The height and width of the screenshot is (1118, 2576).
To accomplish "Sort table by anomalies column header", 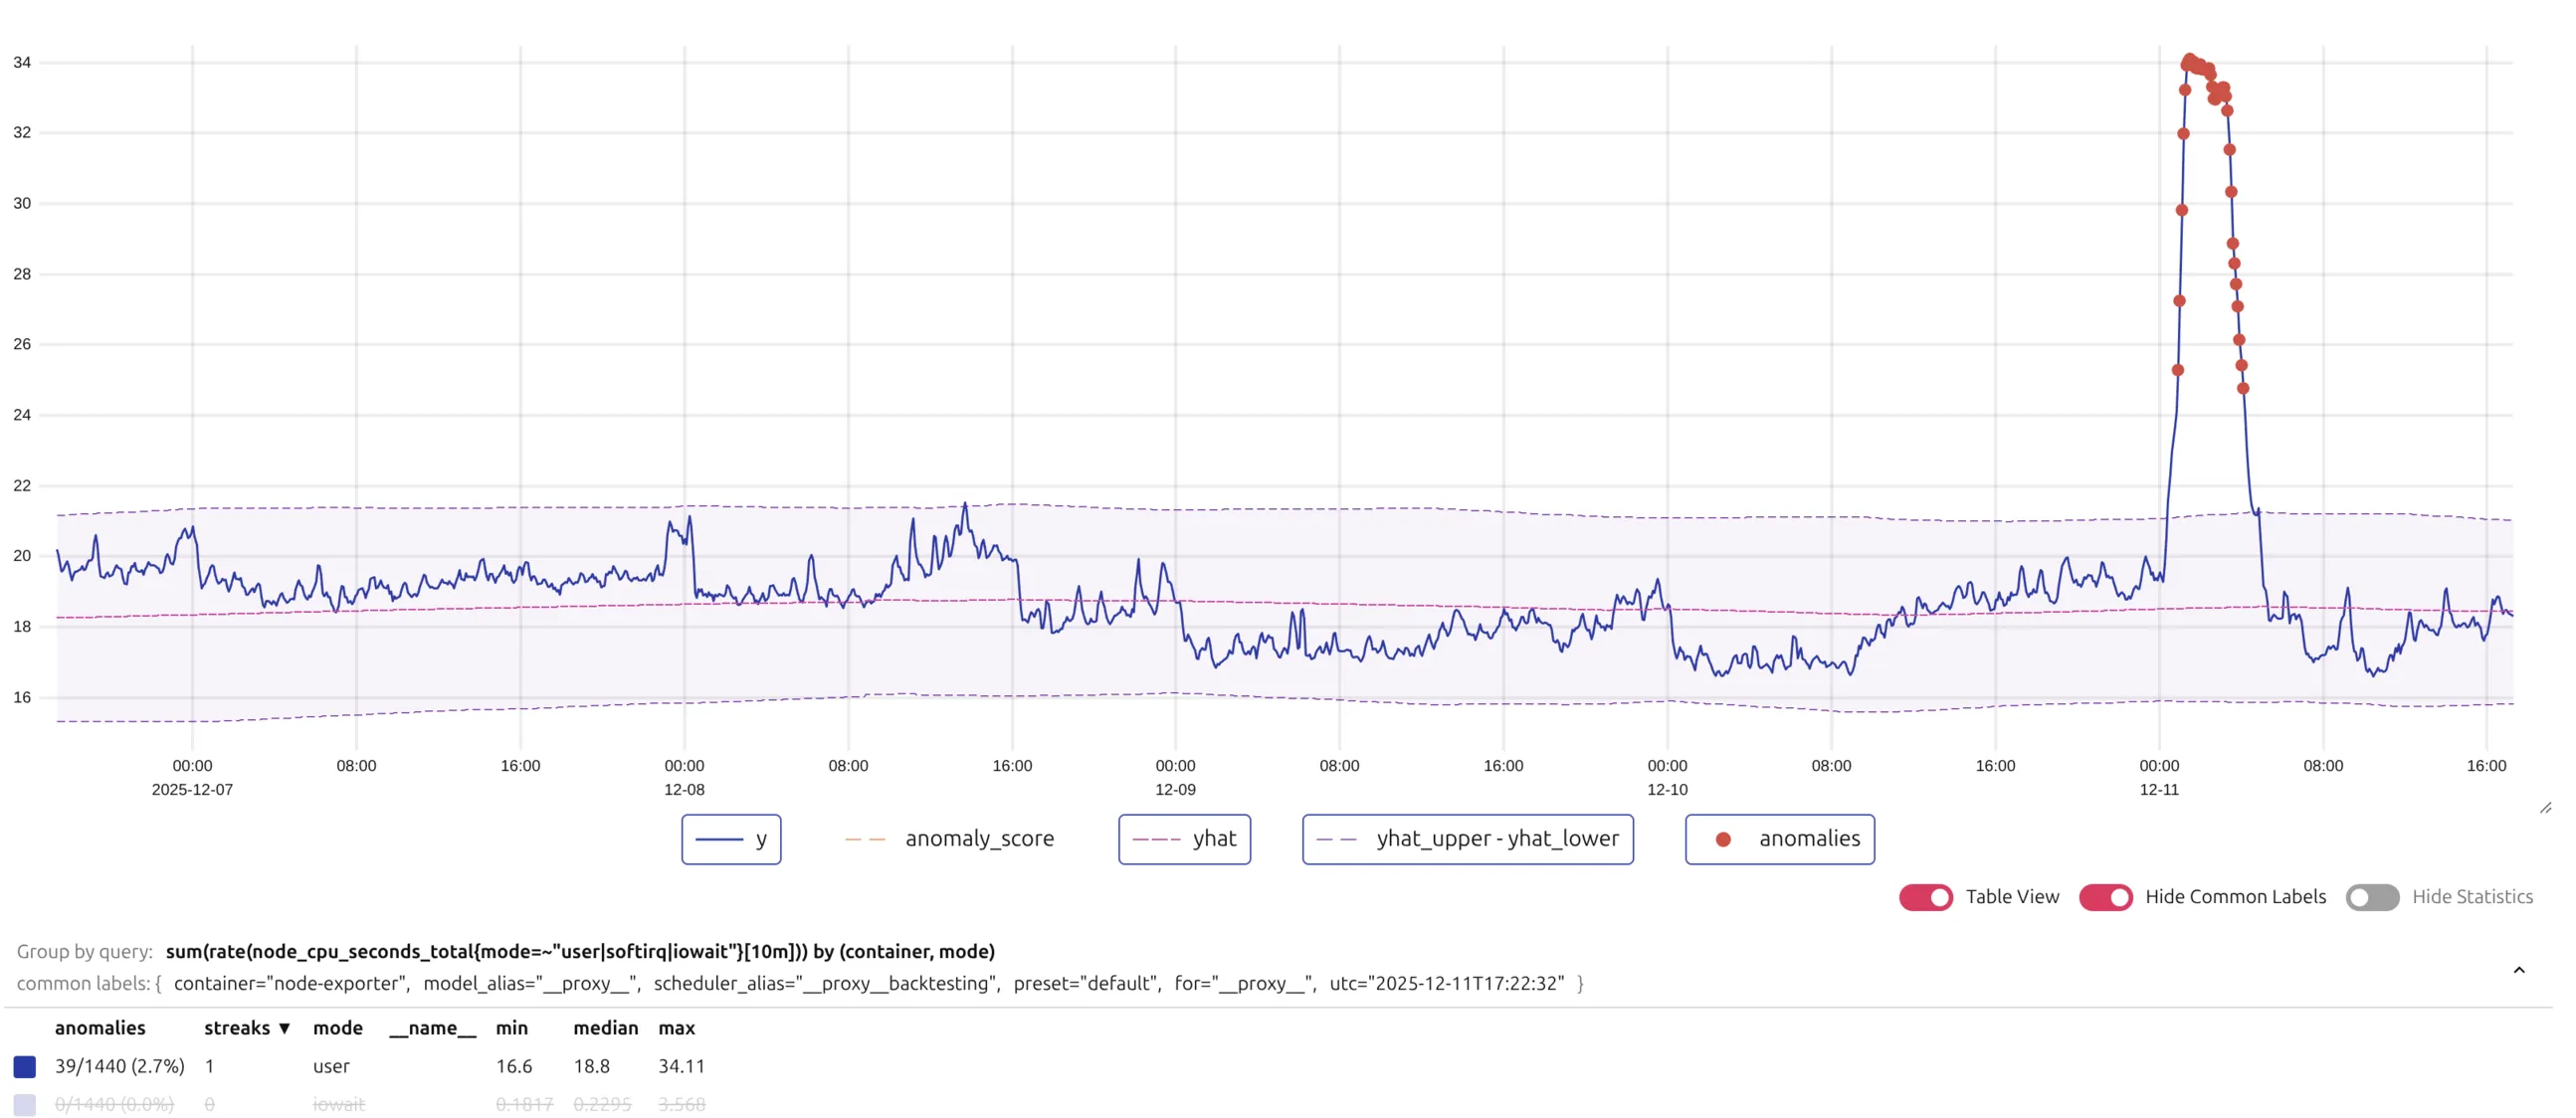I will click(100, 1028).
